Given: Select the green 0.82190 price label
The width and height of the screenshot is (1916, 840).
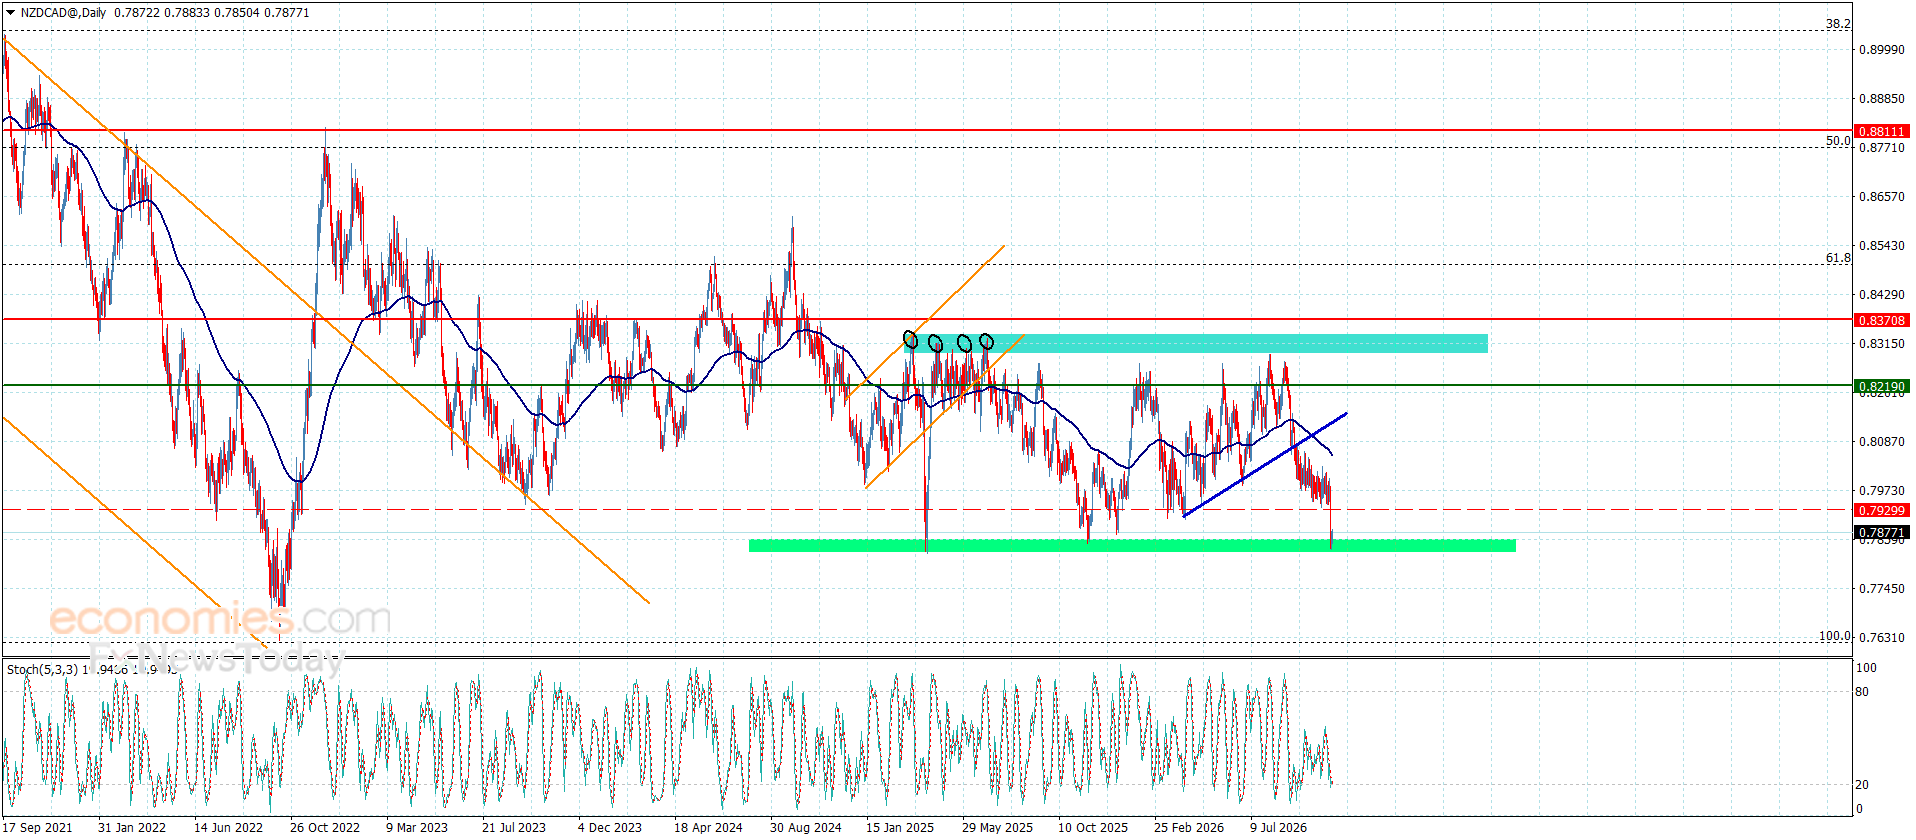Looking at the screenshot, I should (1881, 386).
